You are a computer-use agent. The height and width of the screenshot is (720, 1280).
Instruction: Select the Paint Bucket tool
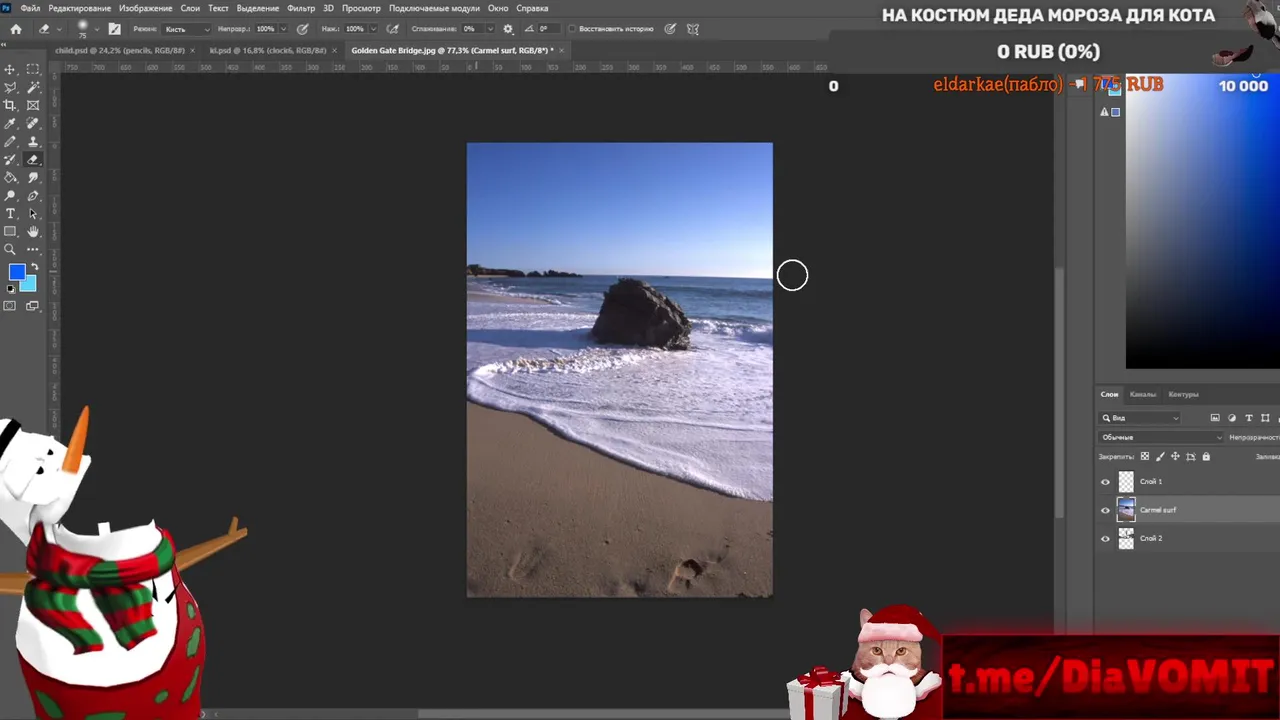tap(10, 177)
